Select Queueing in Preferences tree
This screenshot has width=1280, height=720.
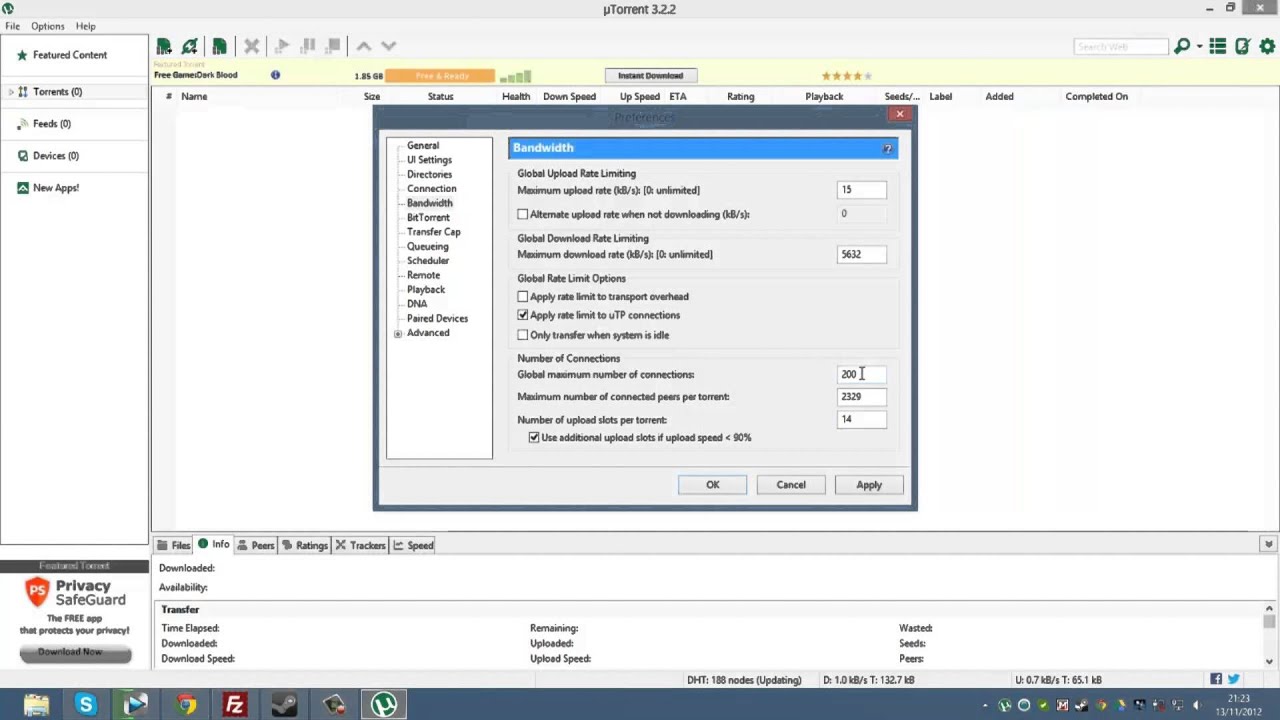point(427,246)
